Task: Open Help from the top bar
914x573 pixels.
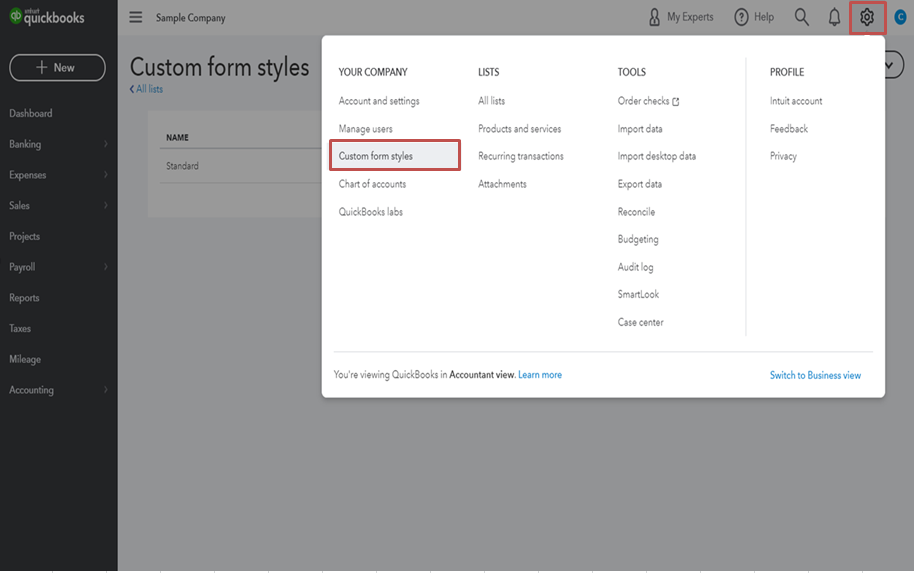Action: click(x=754, y=17)
